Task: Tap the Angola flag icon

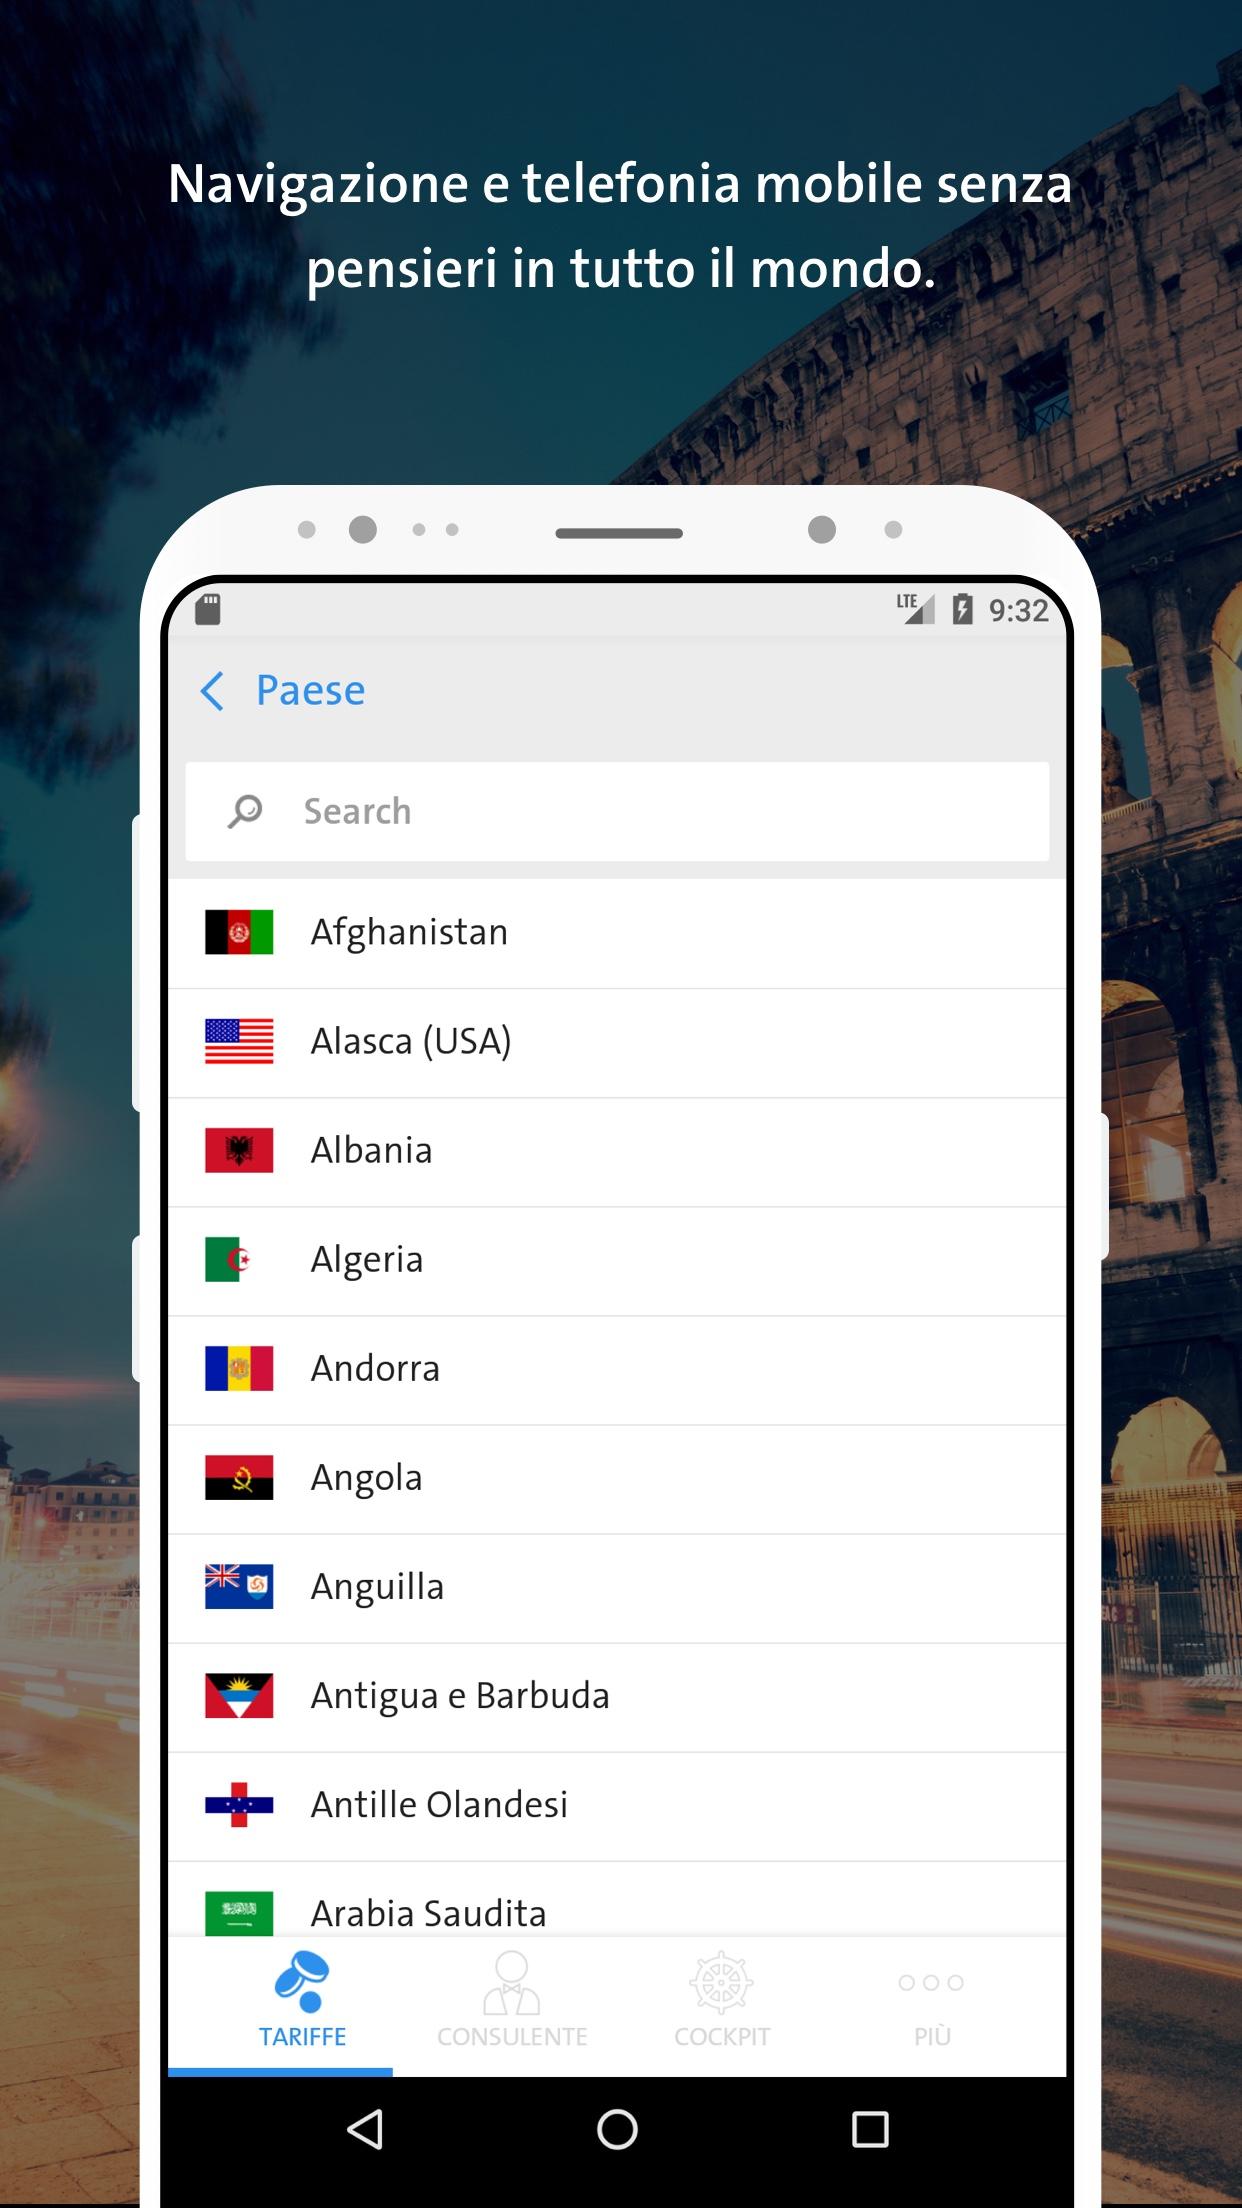Action: 239,1478
